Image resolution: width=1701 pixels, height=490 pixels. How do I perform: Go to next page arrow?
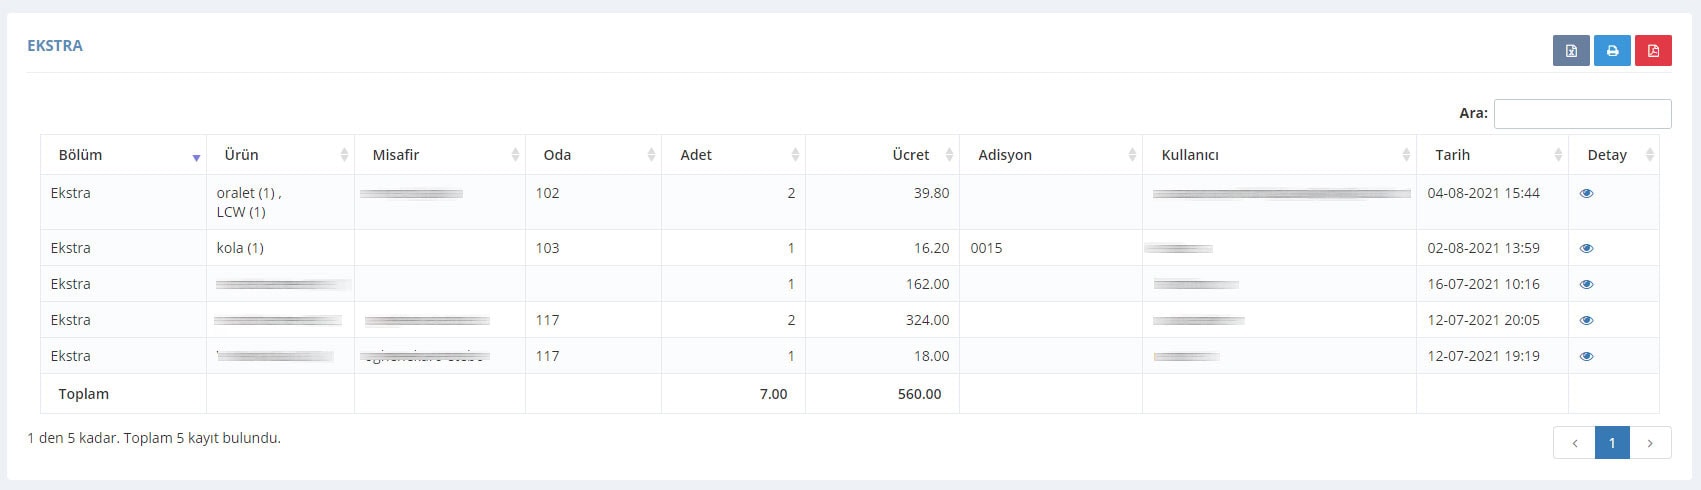coord(1650,443)
